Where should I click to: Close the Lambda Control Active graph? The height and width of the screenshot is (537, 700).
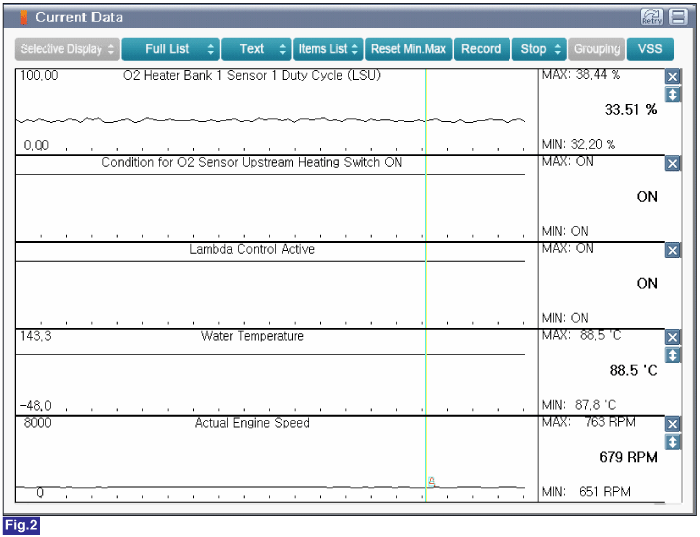coord(672,250)
